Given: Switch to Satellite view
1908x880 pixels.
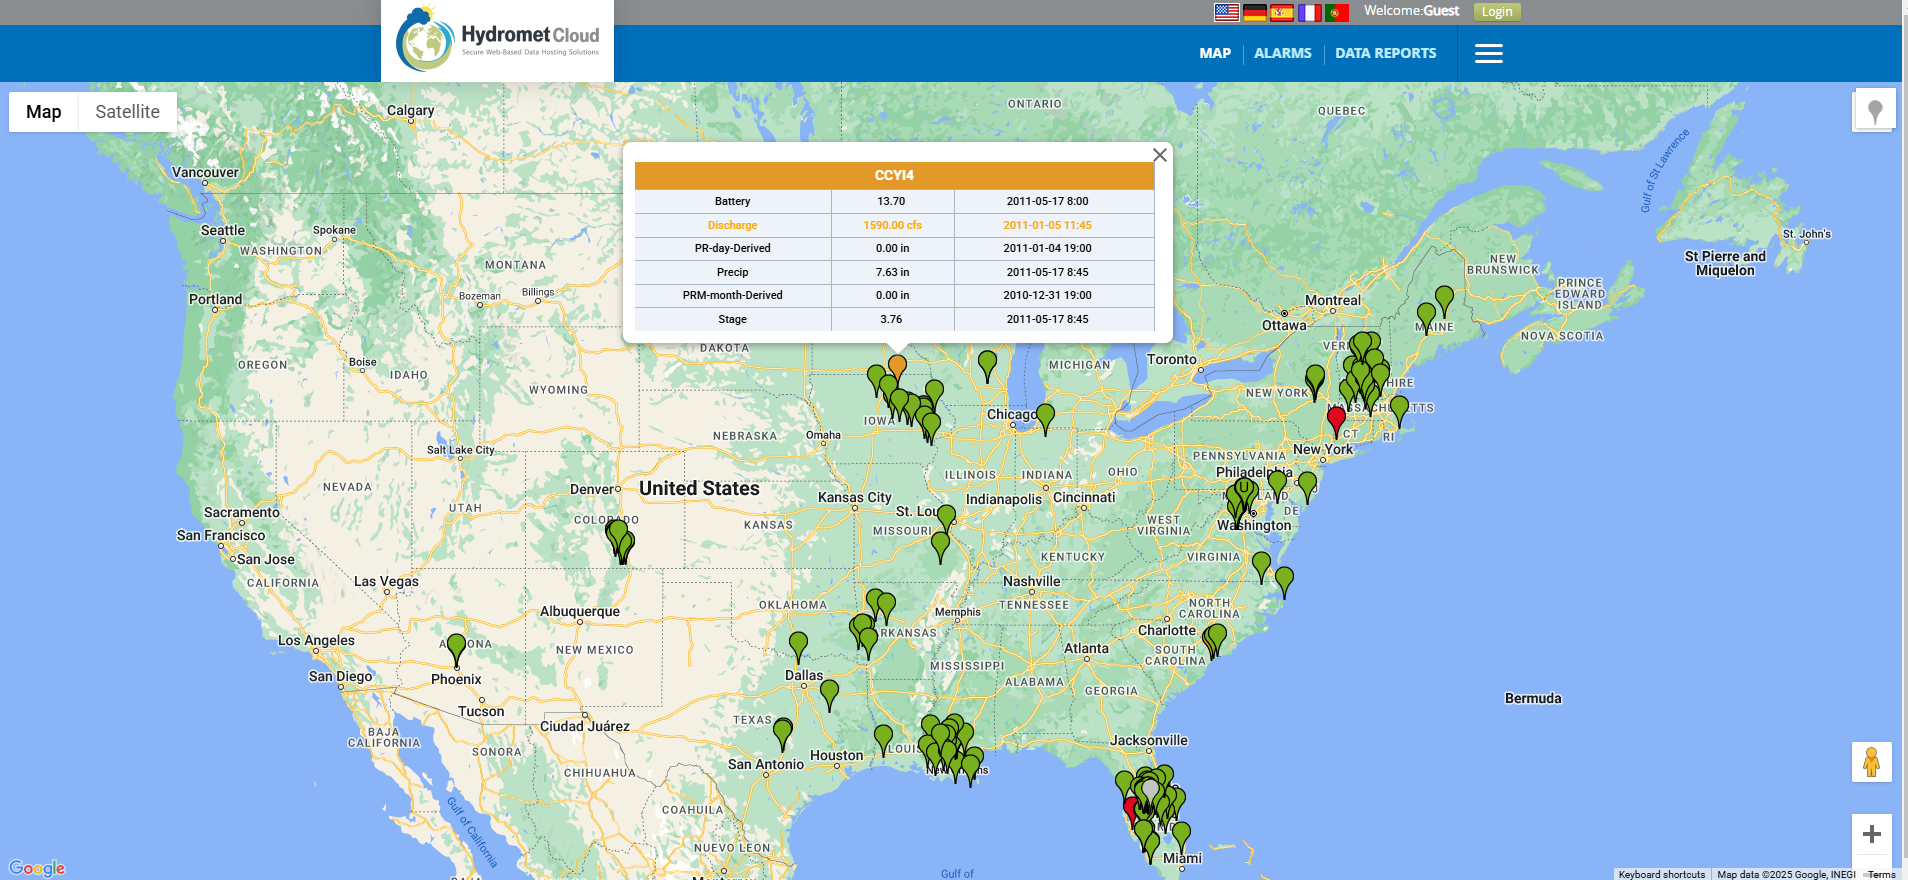Looking at the screenshot, I should (128, 112).
